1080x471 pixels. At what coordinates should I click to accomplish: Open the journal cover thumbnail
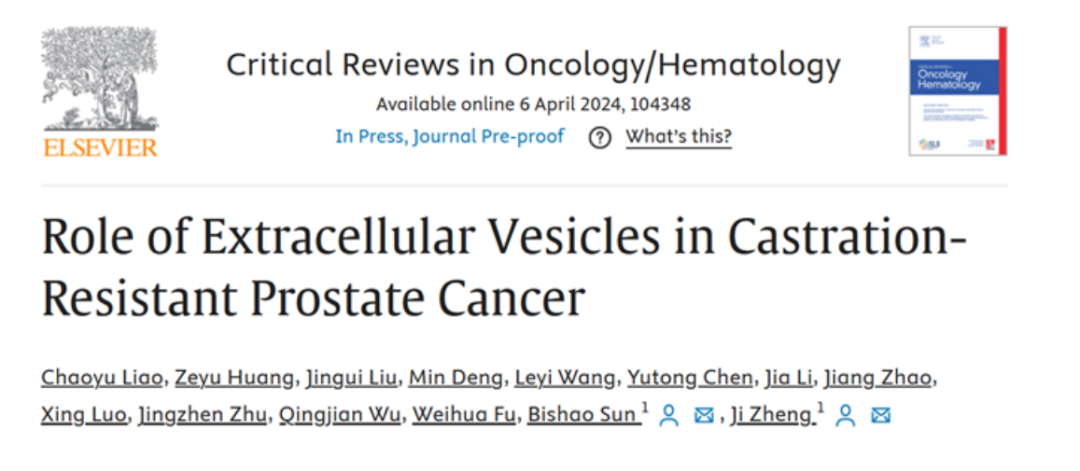pyautogui.click(x=957, y=91)
